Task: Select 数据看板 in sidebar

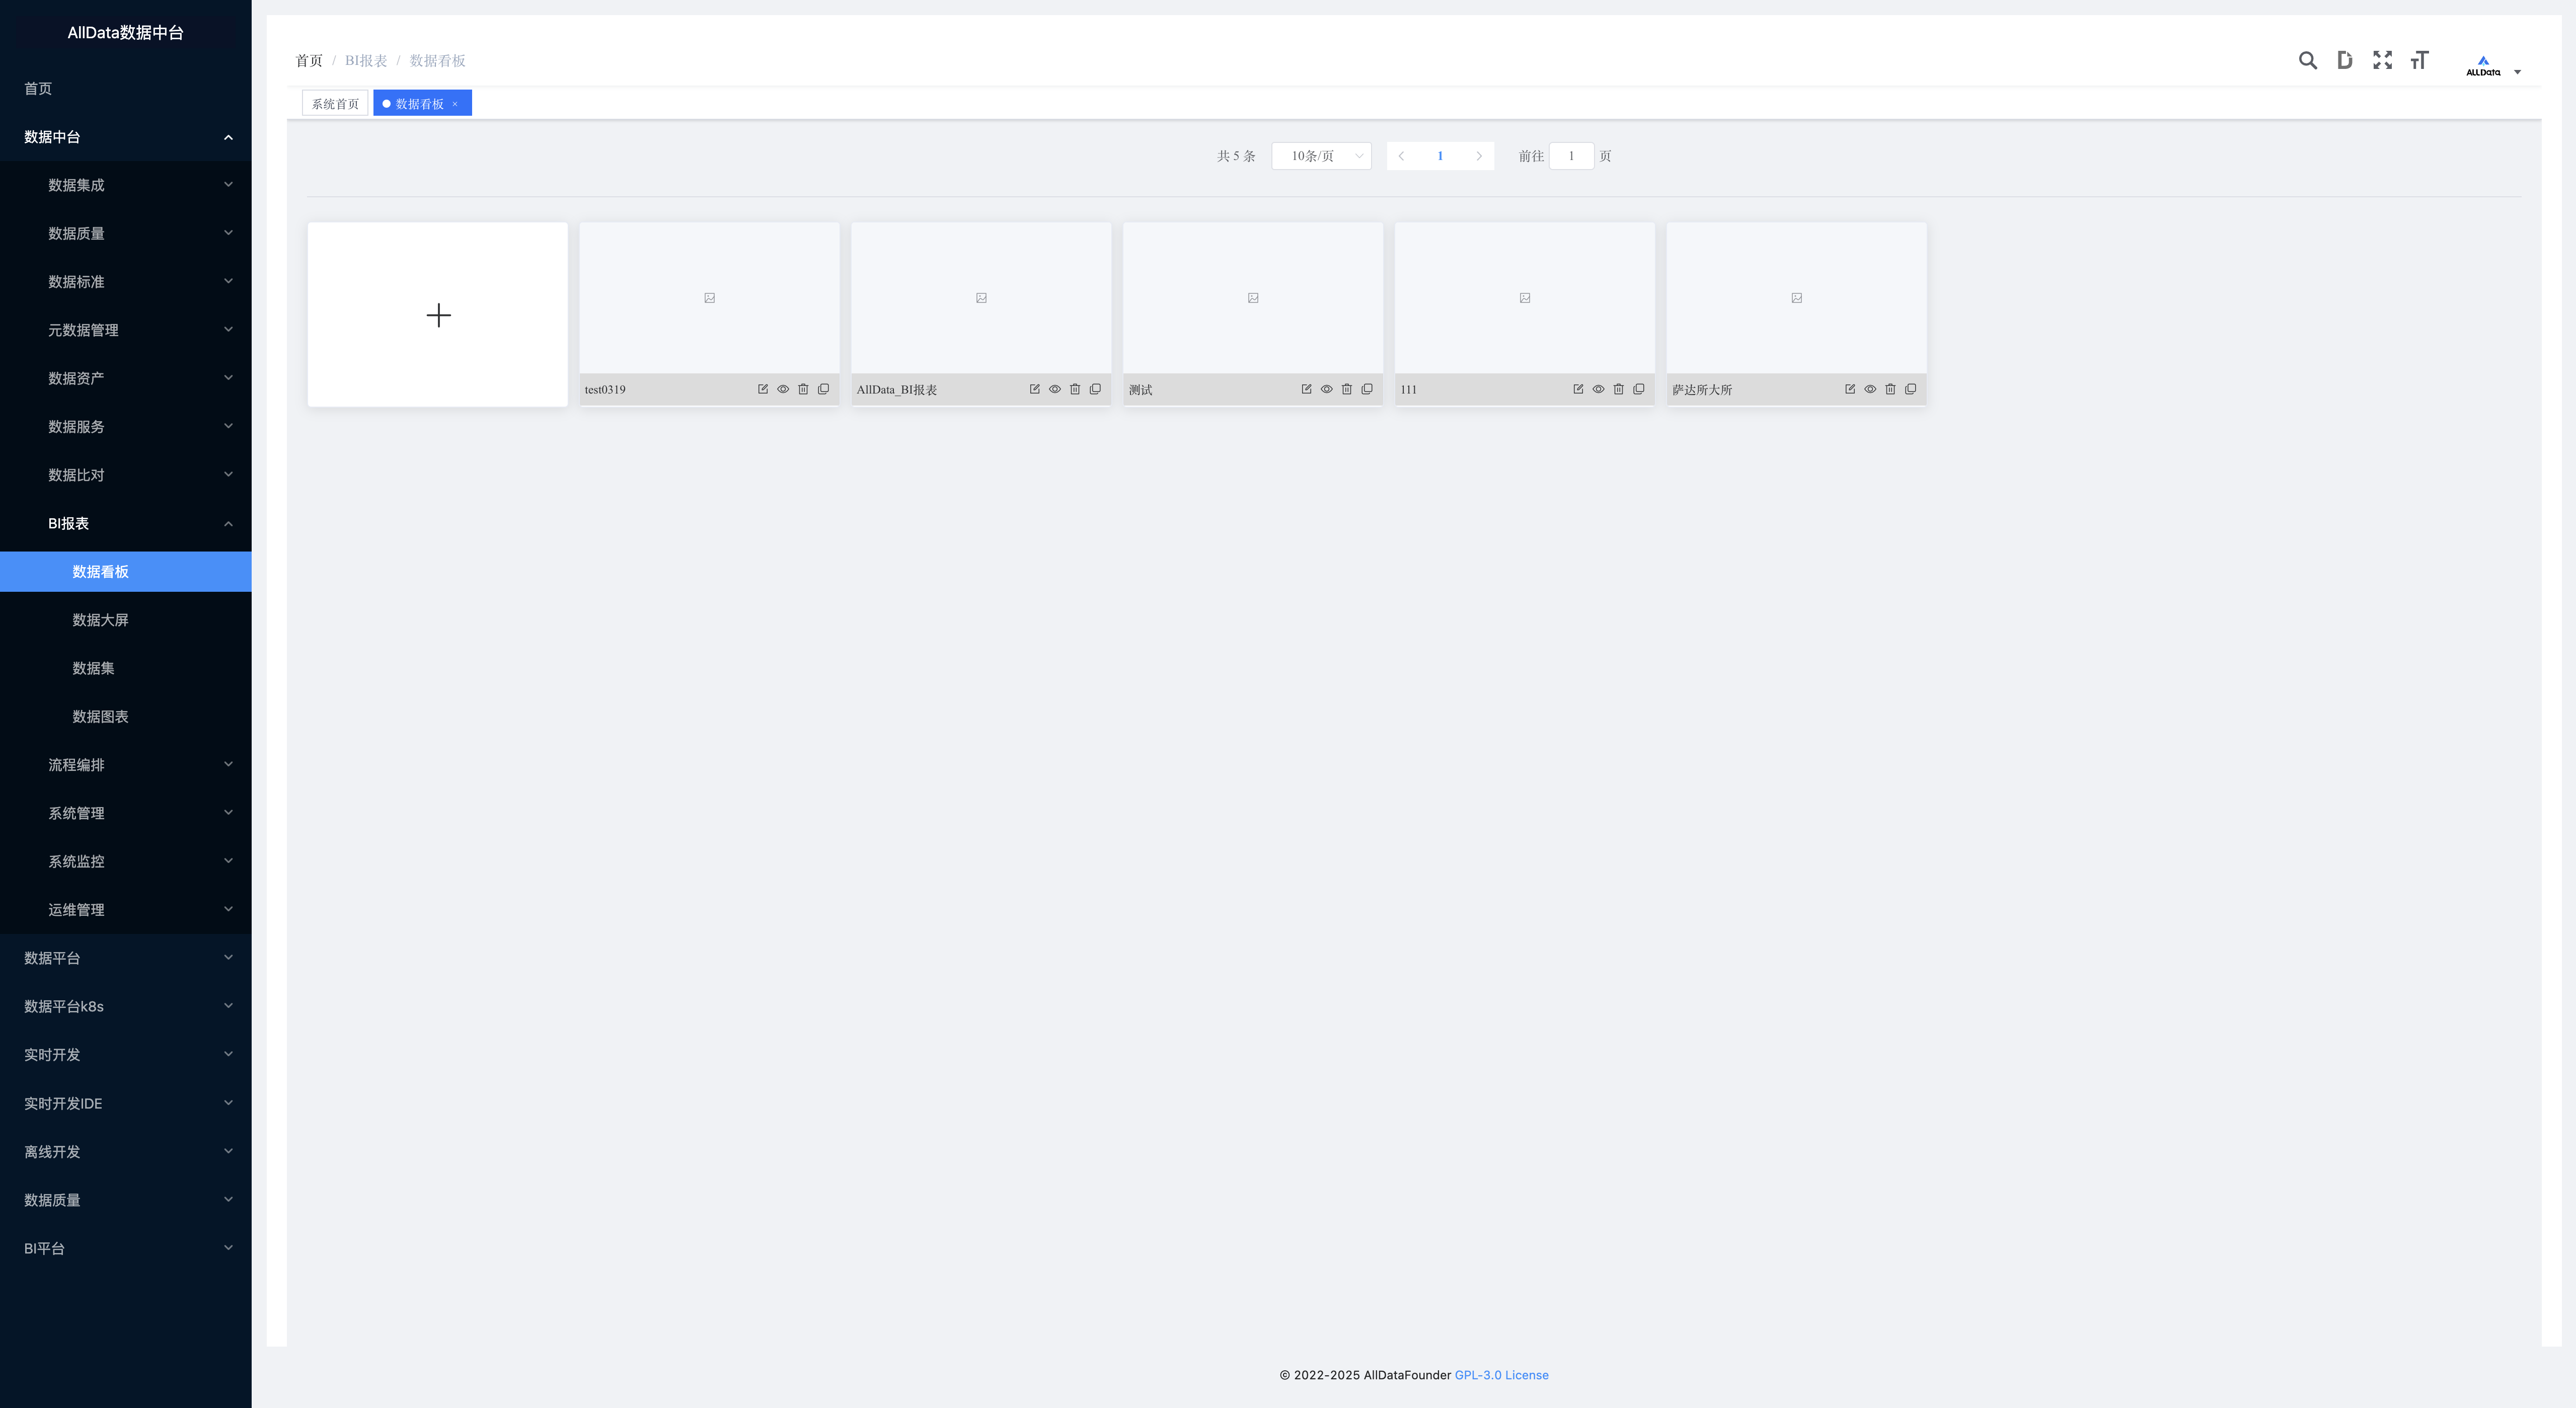Action: (126, 572)
